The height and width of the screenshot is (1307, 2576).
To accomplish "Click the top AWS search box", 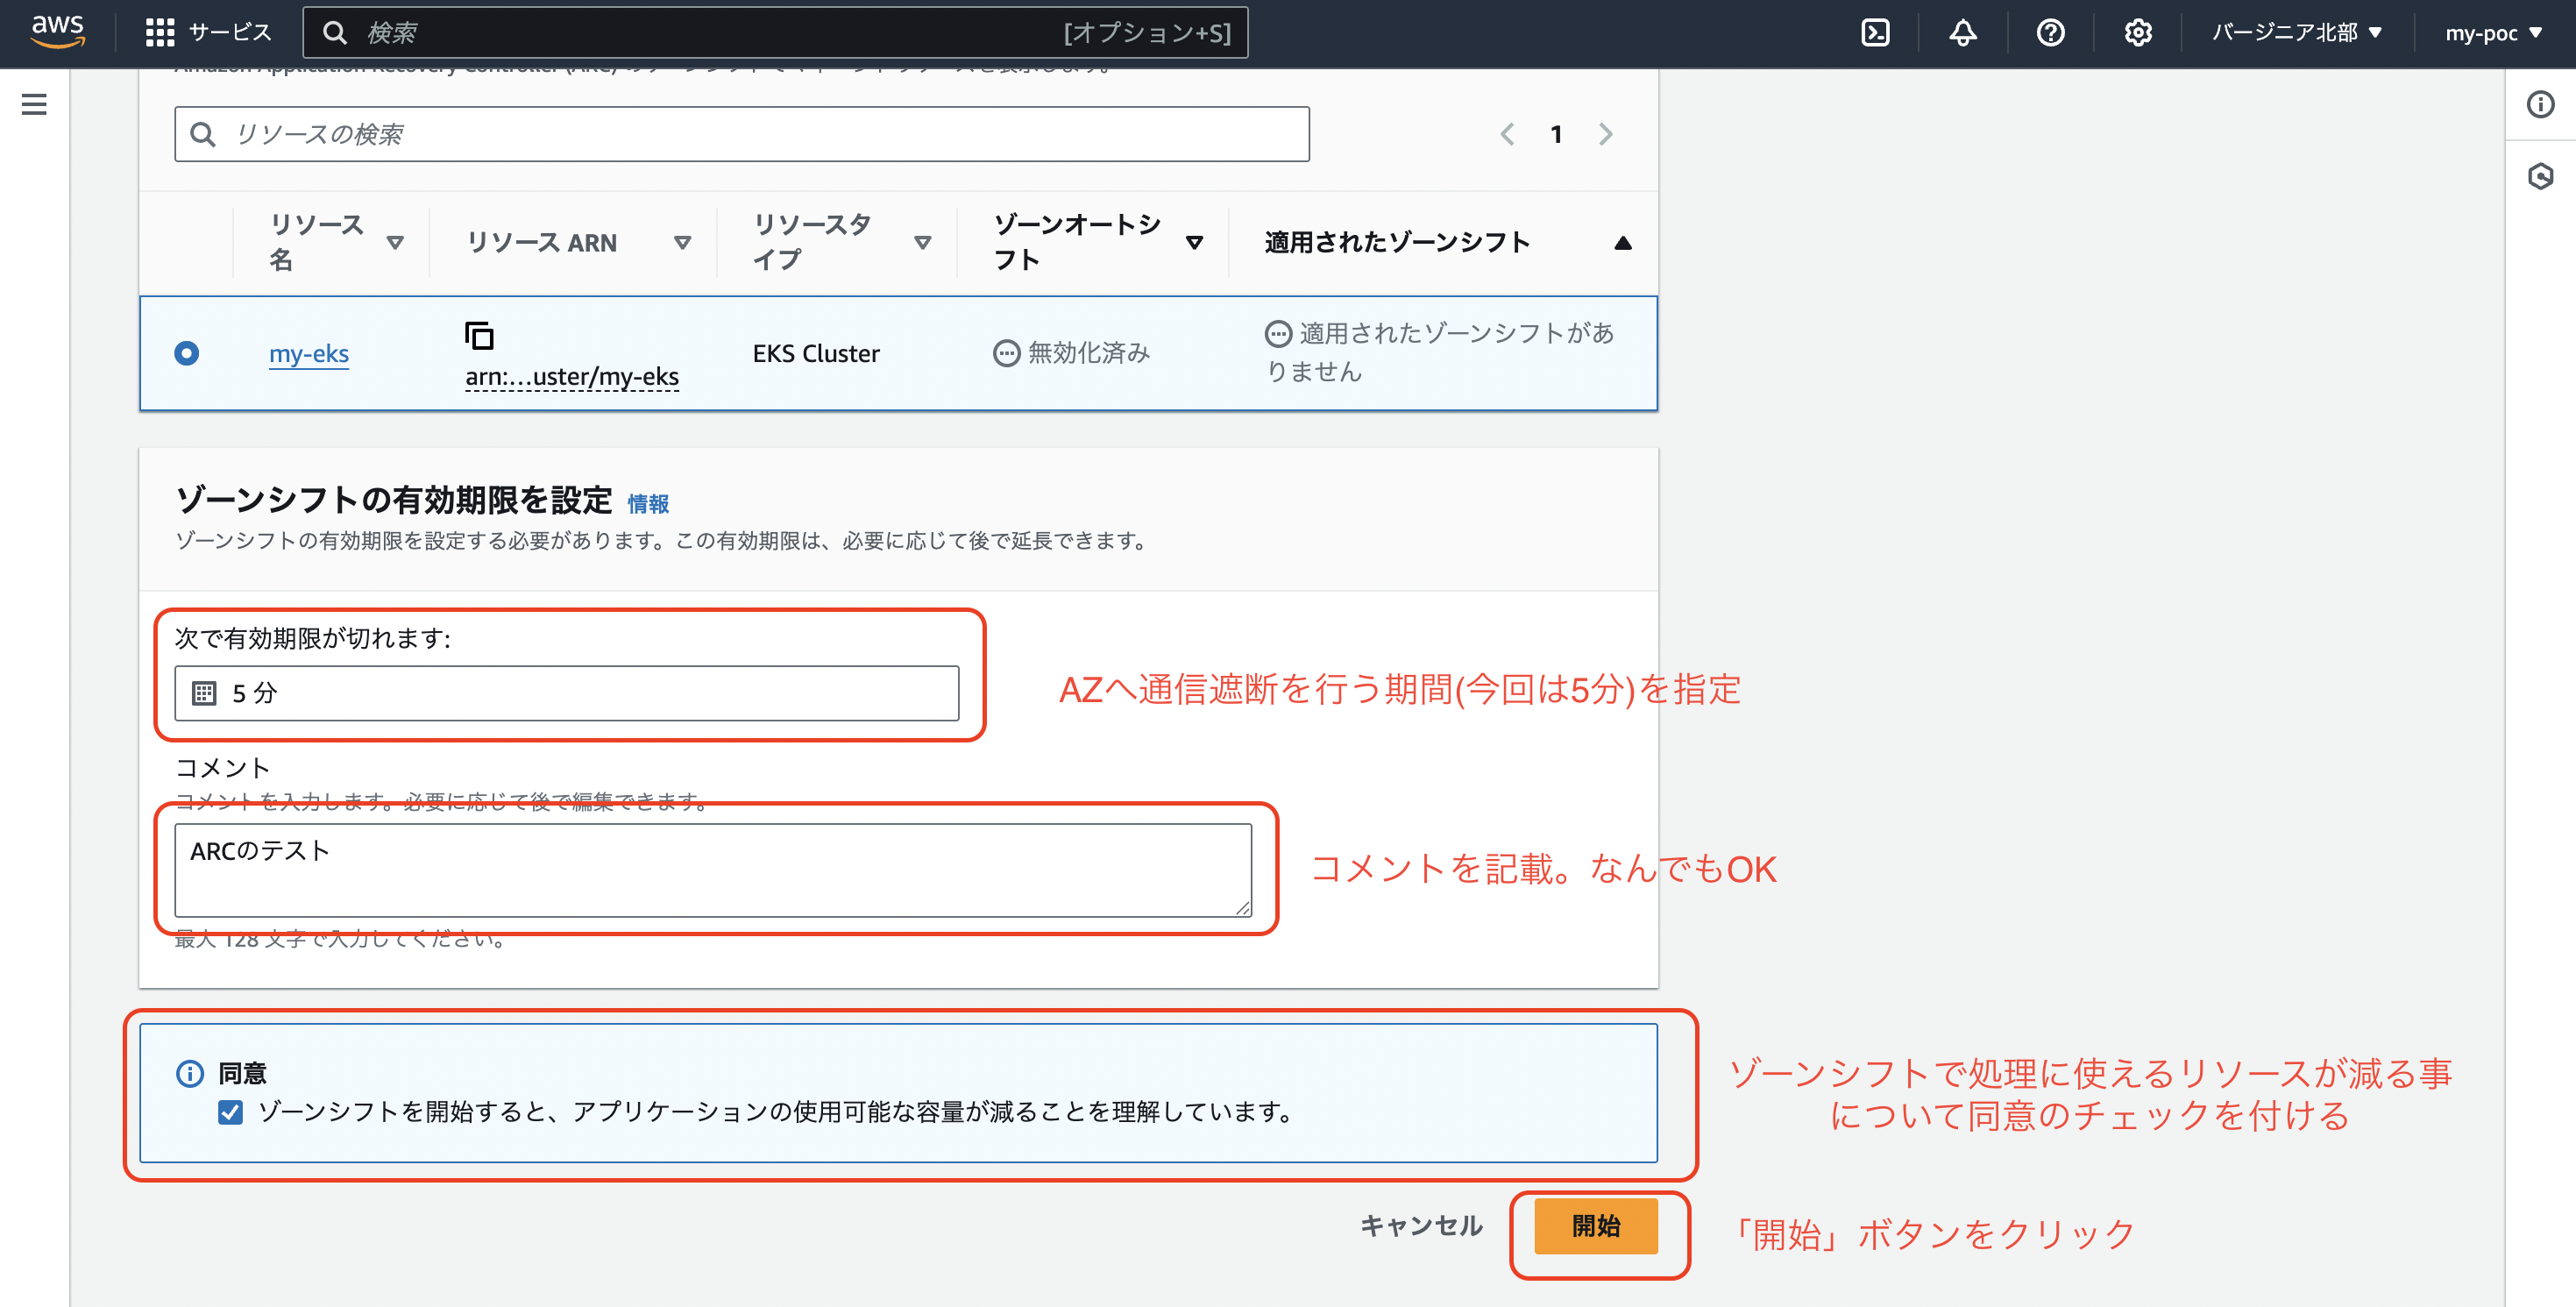I will pyautogui.click(x=775, y=33).
